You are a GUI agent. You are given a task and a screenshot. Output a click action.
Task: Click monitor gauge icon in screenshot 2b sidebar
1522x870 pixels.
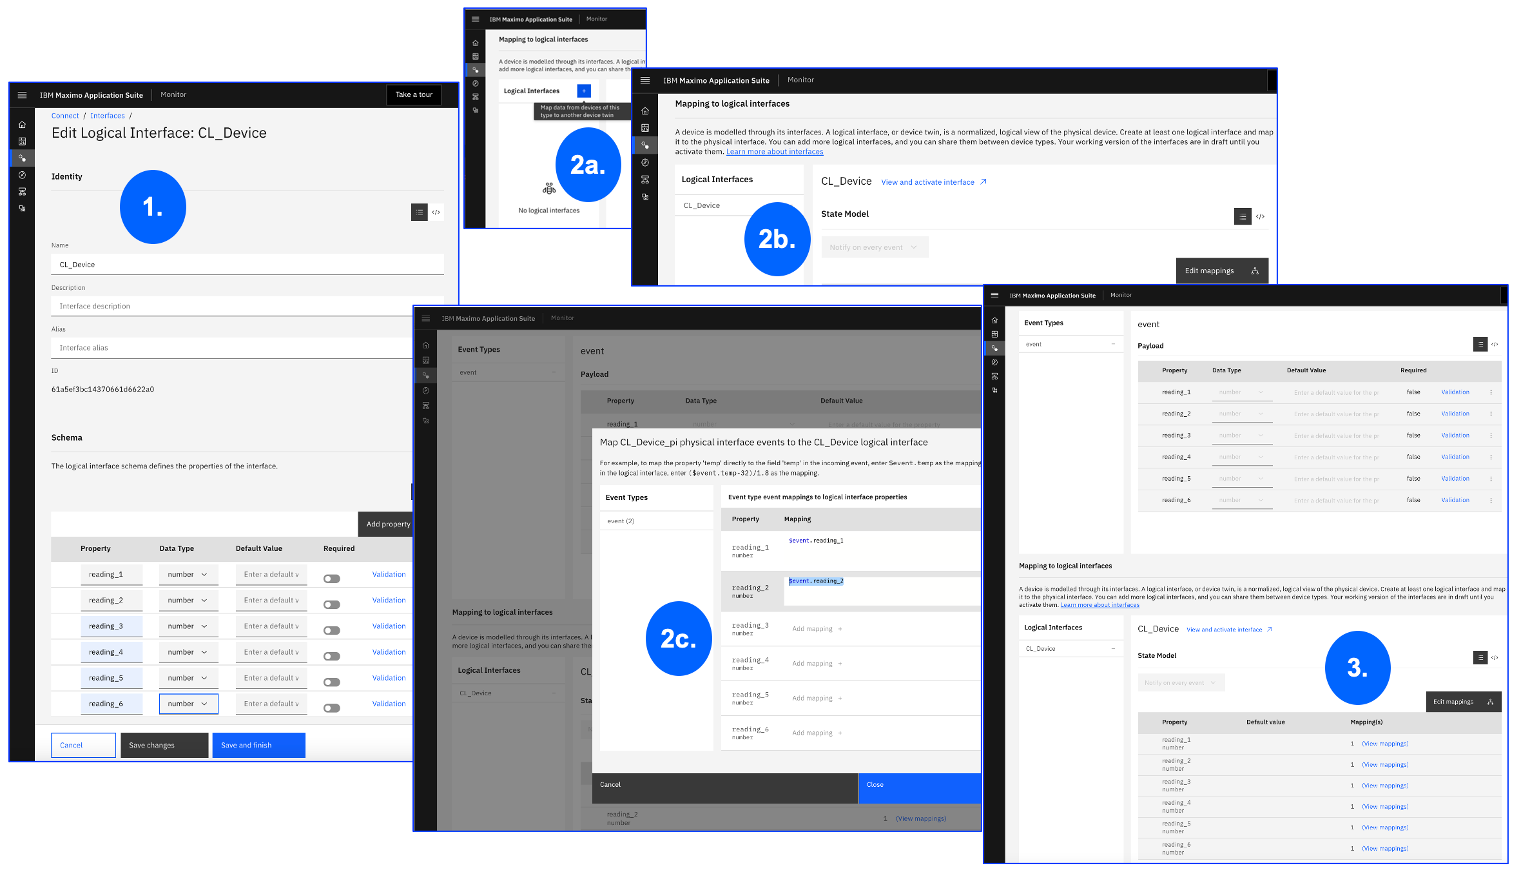click(x=645, y=162)
